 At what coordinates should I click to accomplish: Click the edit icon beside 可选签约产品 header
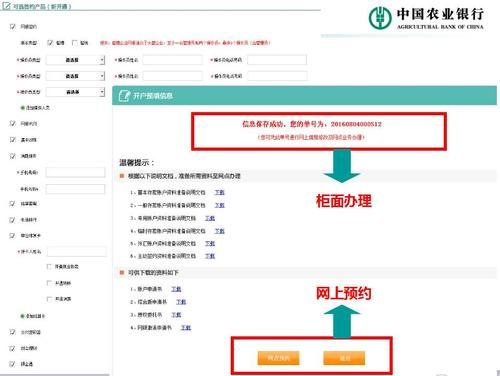(x=6, y=6)
